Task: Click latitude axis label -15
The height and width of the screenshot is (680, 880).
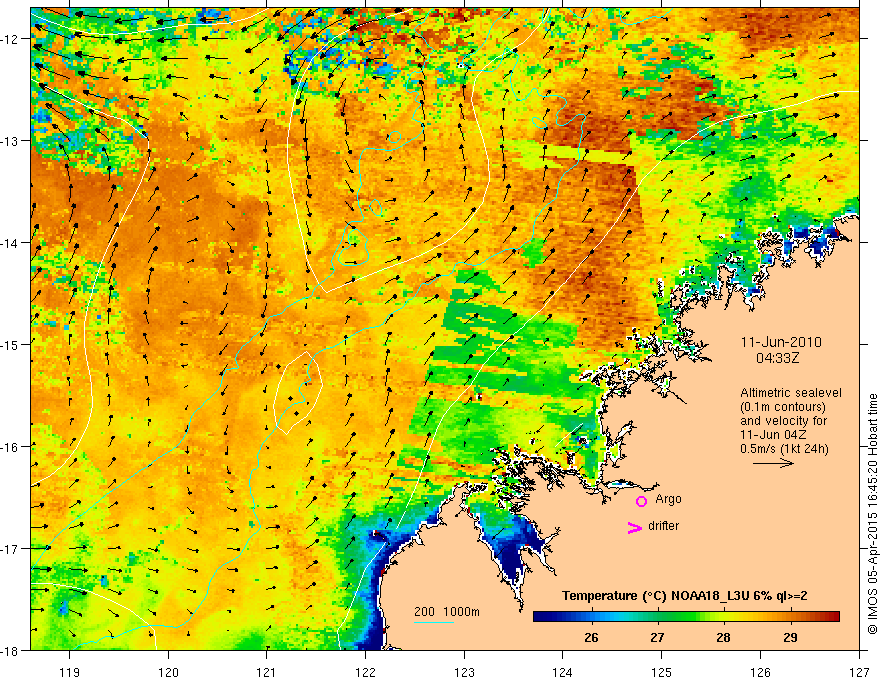Action: coord(10,344)
